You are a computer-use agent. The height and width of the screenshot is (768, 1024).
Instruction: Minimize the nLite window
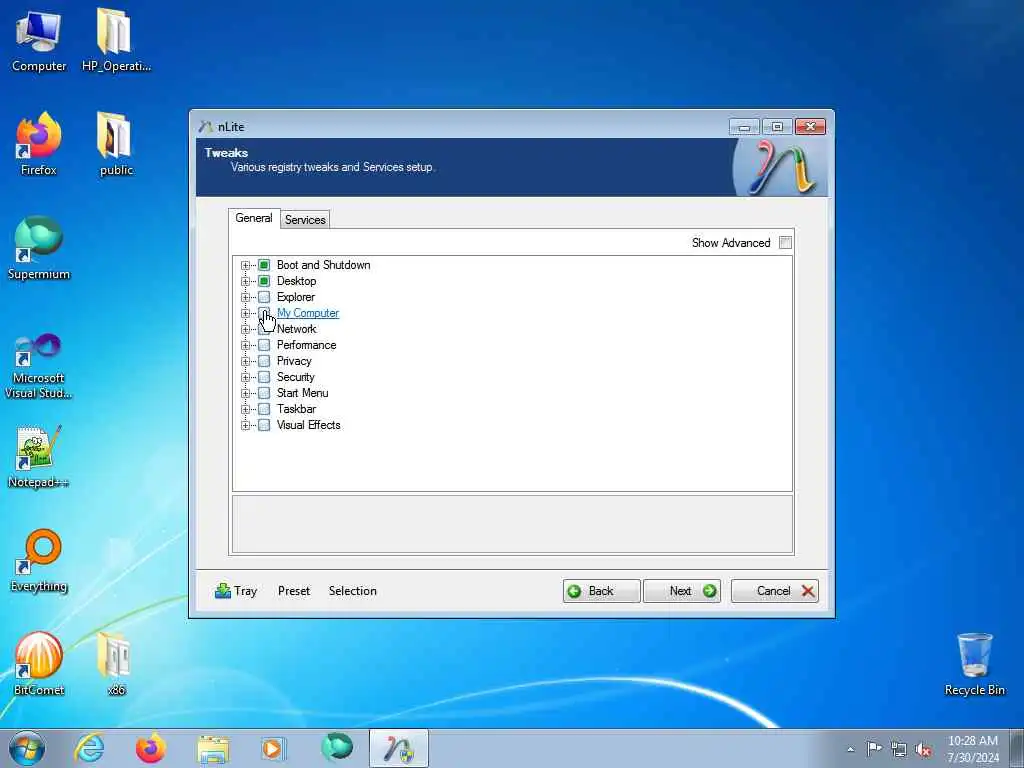click(744, 127)
